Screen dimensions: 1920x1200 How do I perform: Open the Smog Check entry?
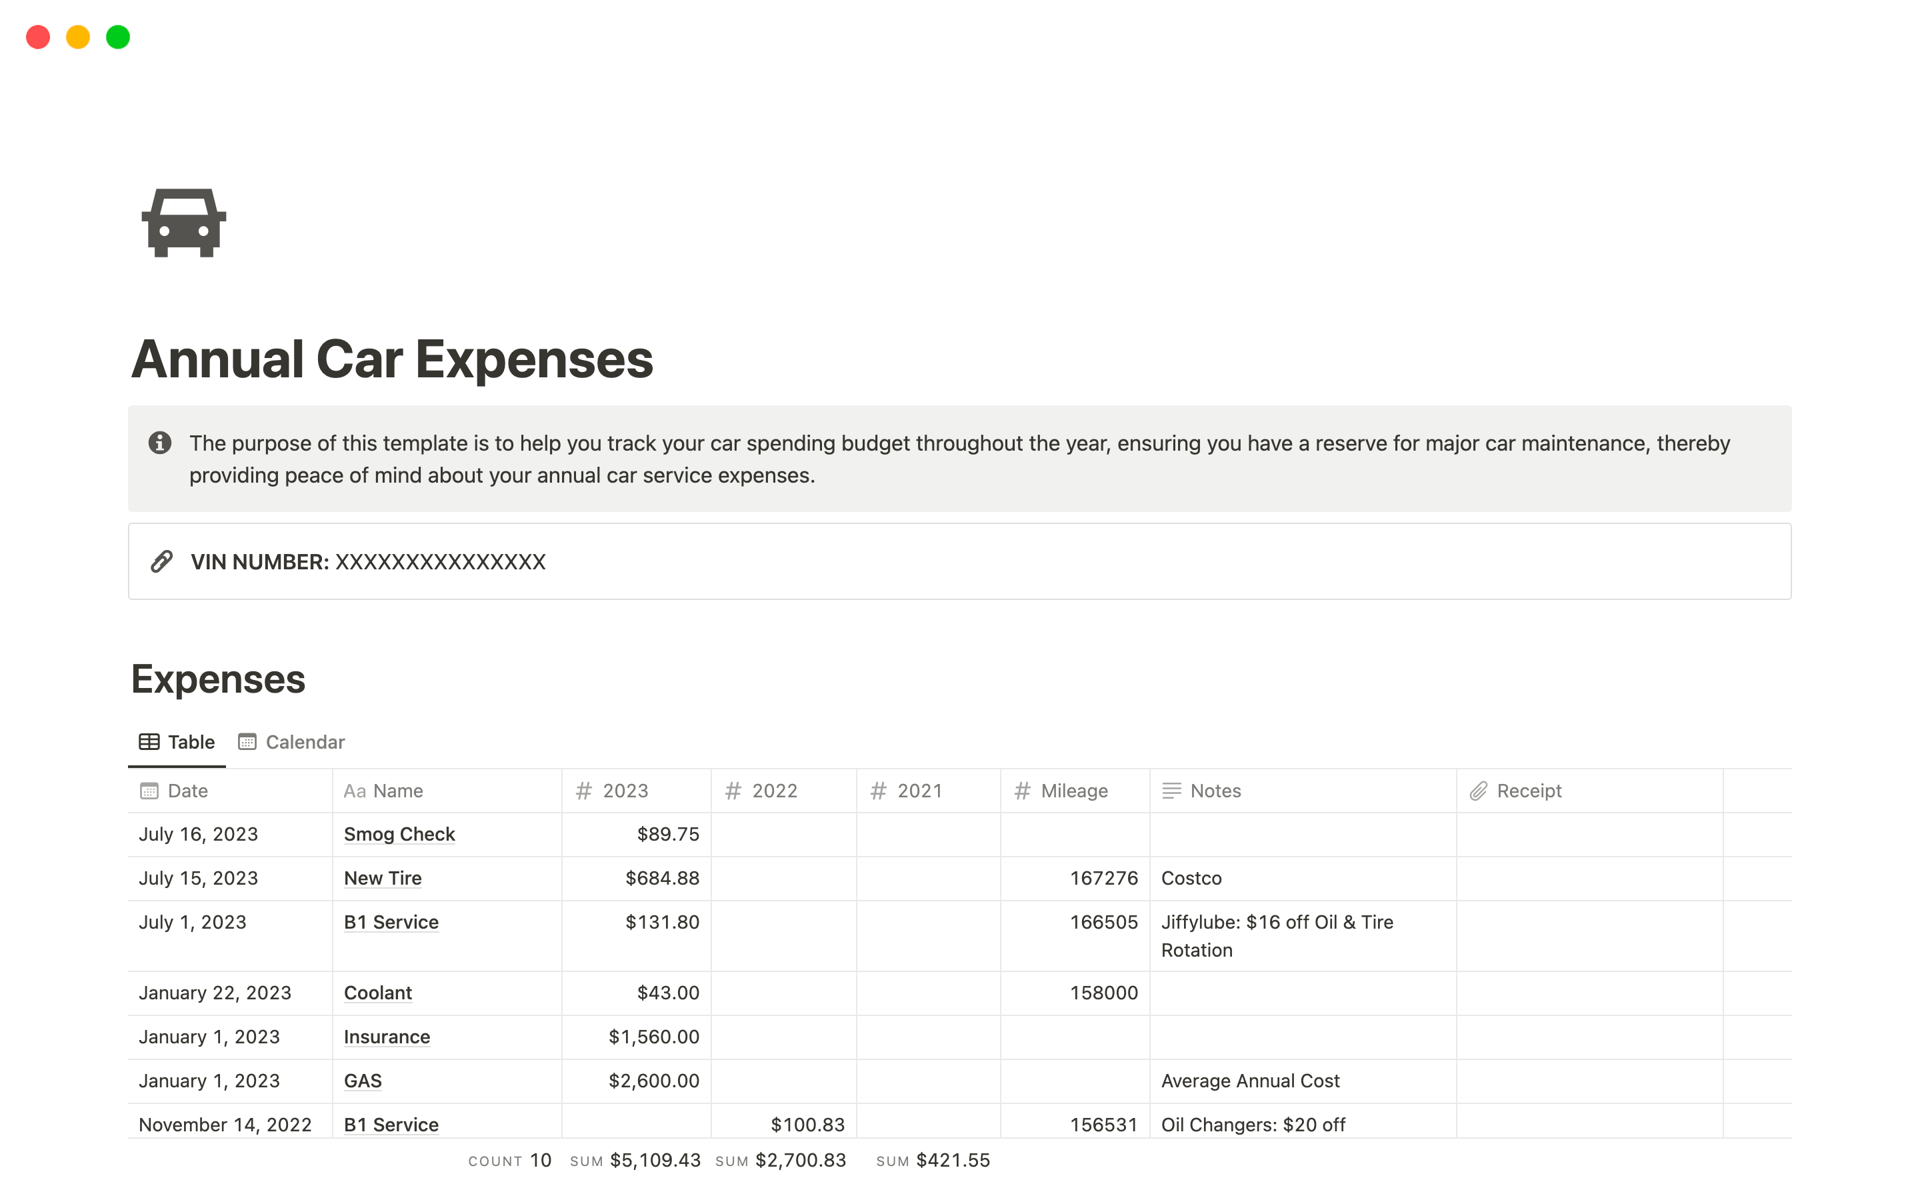click(399, 834)
